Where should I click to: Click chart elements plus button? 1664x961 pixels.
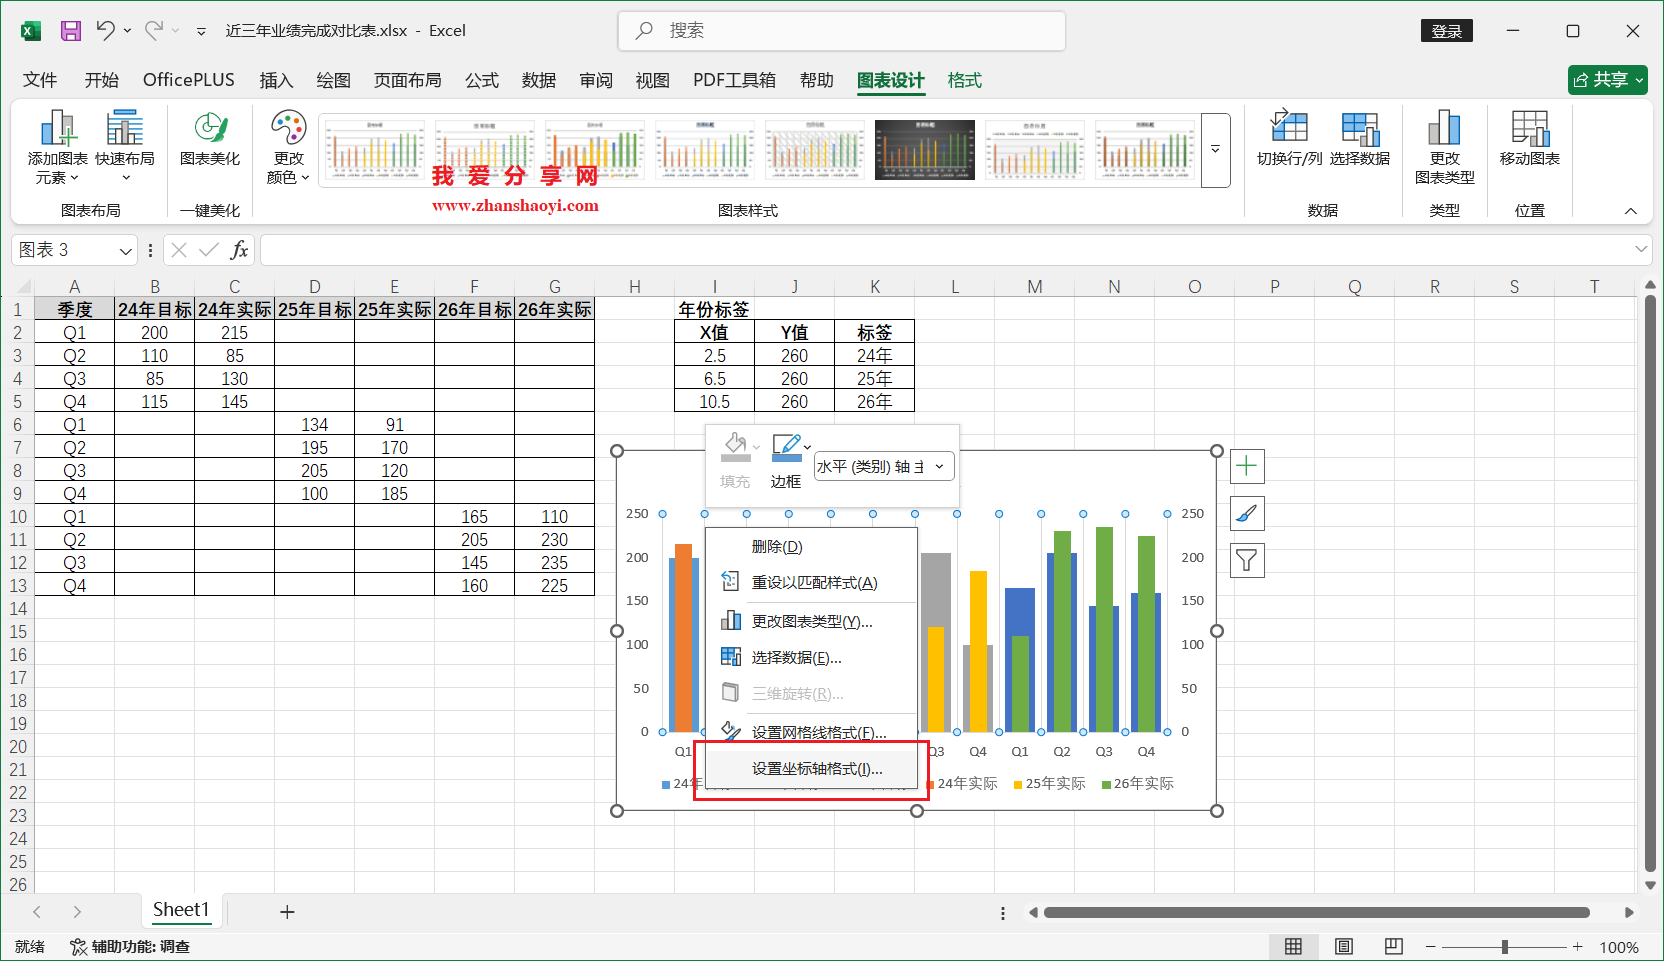(x=1247, y=466)
